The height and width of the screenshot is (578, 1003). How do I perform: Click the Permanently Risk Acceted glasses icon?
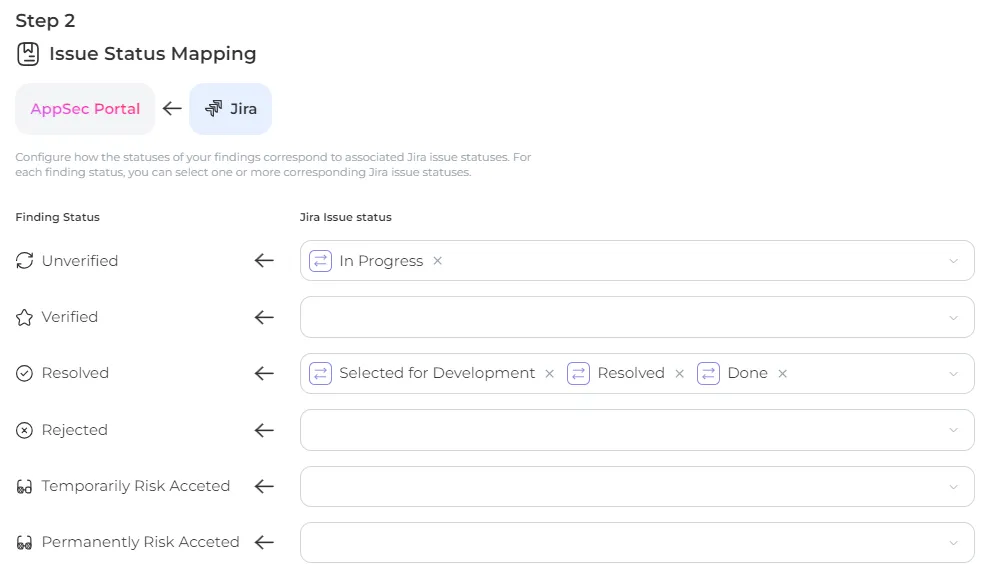point(25,543)
